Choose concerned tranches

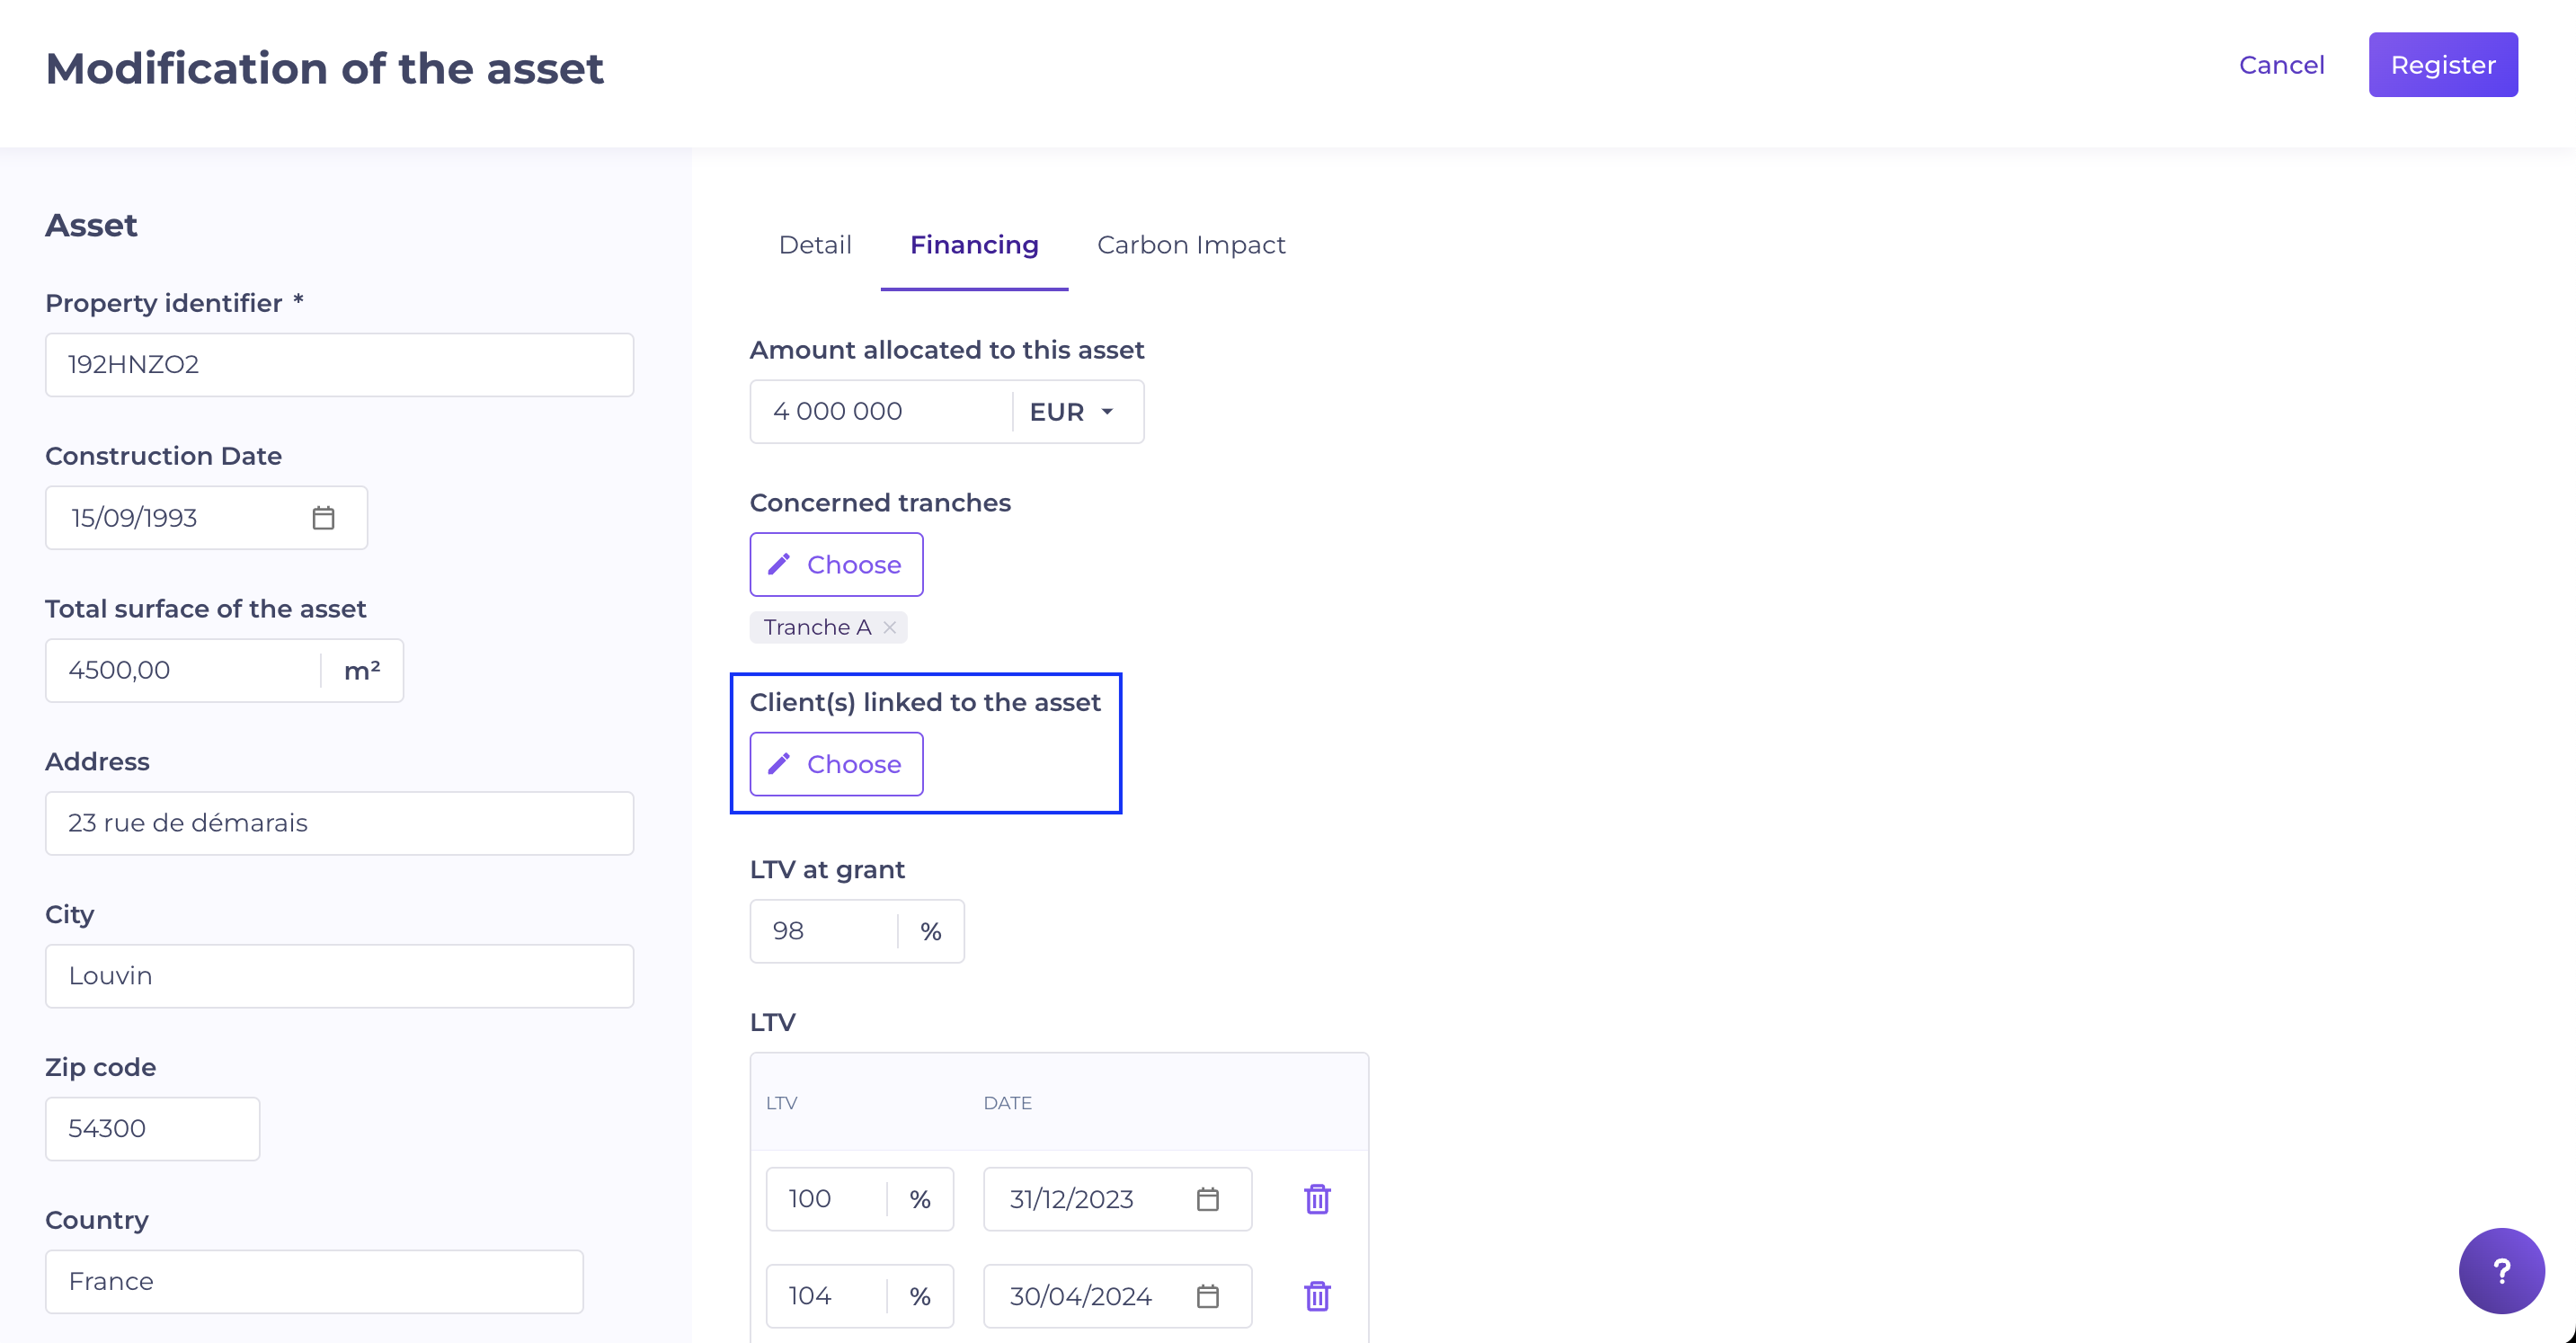[836, 564]
